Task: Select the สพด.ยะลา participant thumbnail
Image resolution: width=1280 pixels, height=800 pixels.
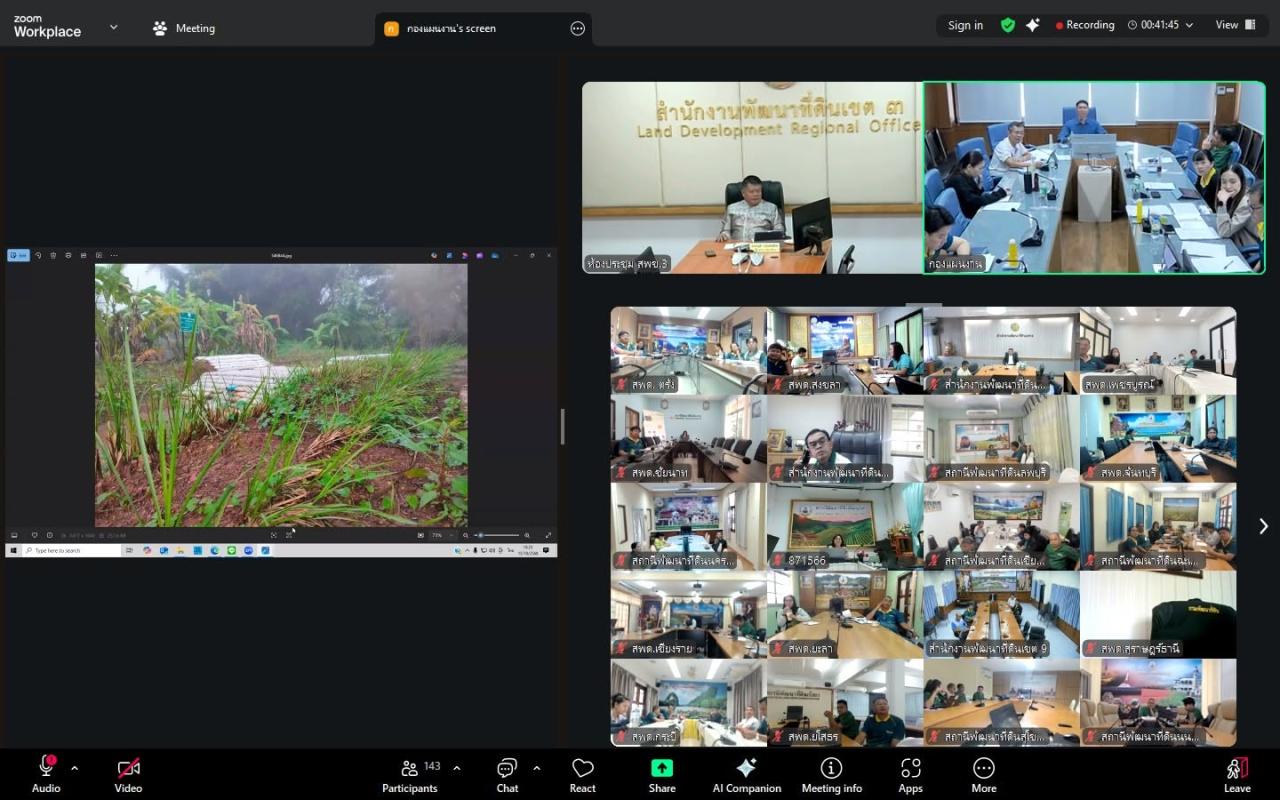Action: pos(845,614)
